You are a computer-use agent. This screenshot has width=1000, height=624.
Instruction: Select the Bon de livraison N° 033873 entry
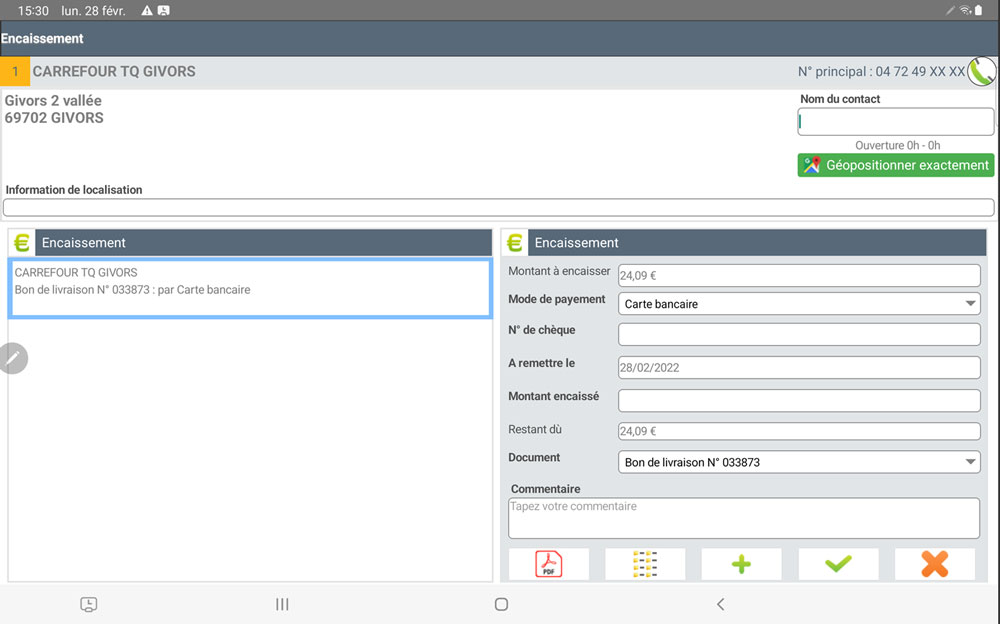(x=249, y=288)
